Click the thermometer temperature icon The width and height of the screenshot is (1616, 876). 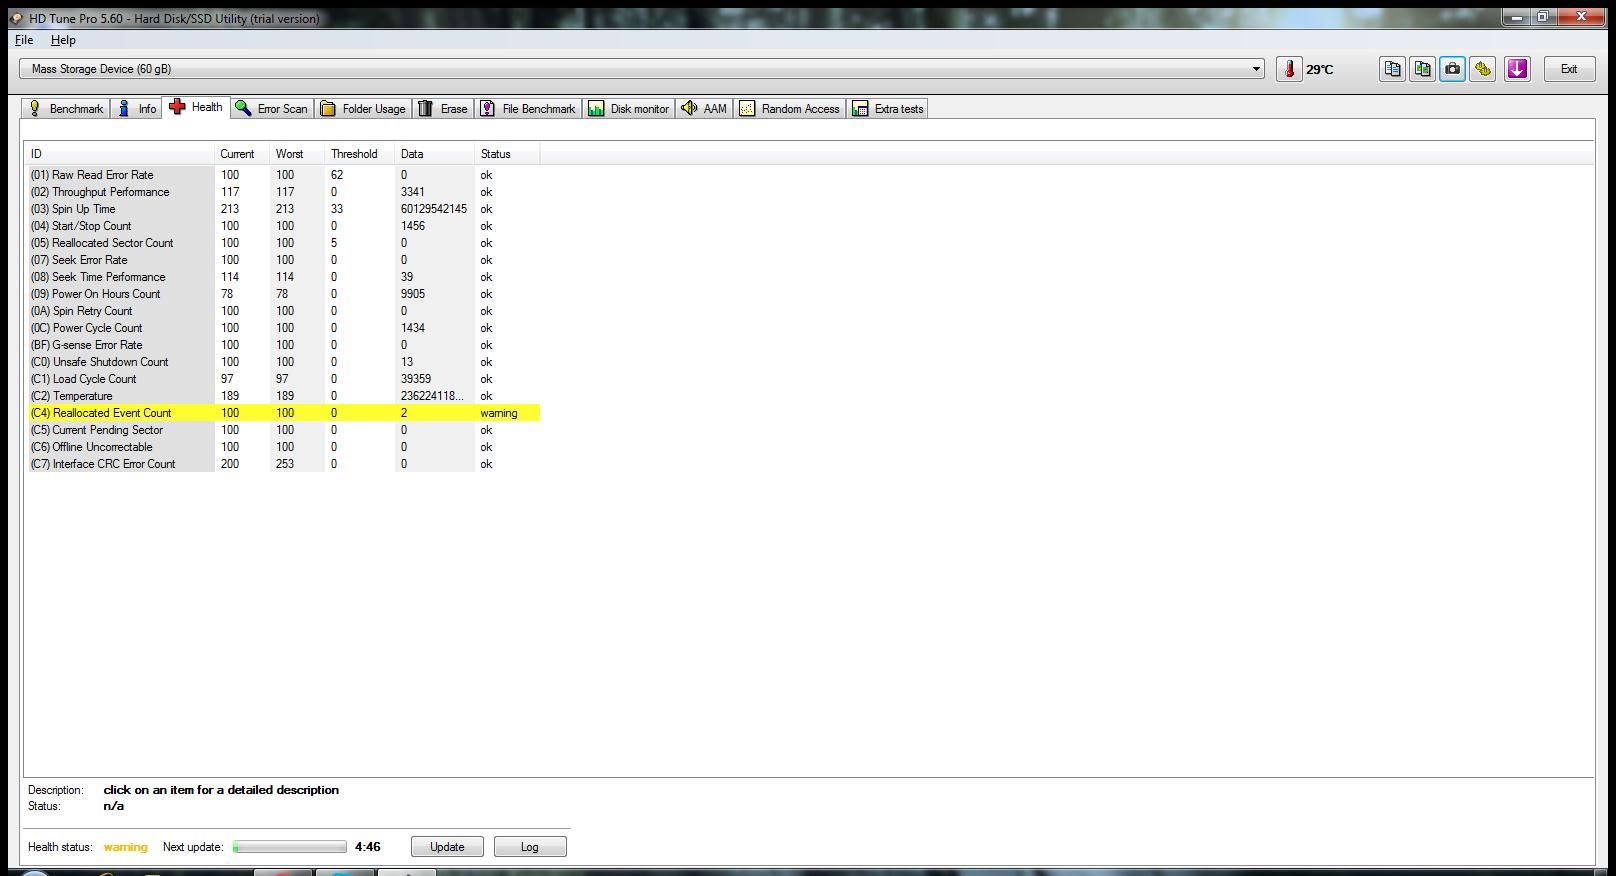tap(1289, 69)
